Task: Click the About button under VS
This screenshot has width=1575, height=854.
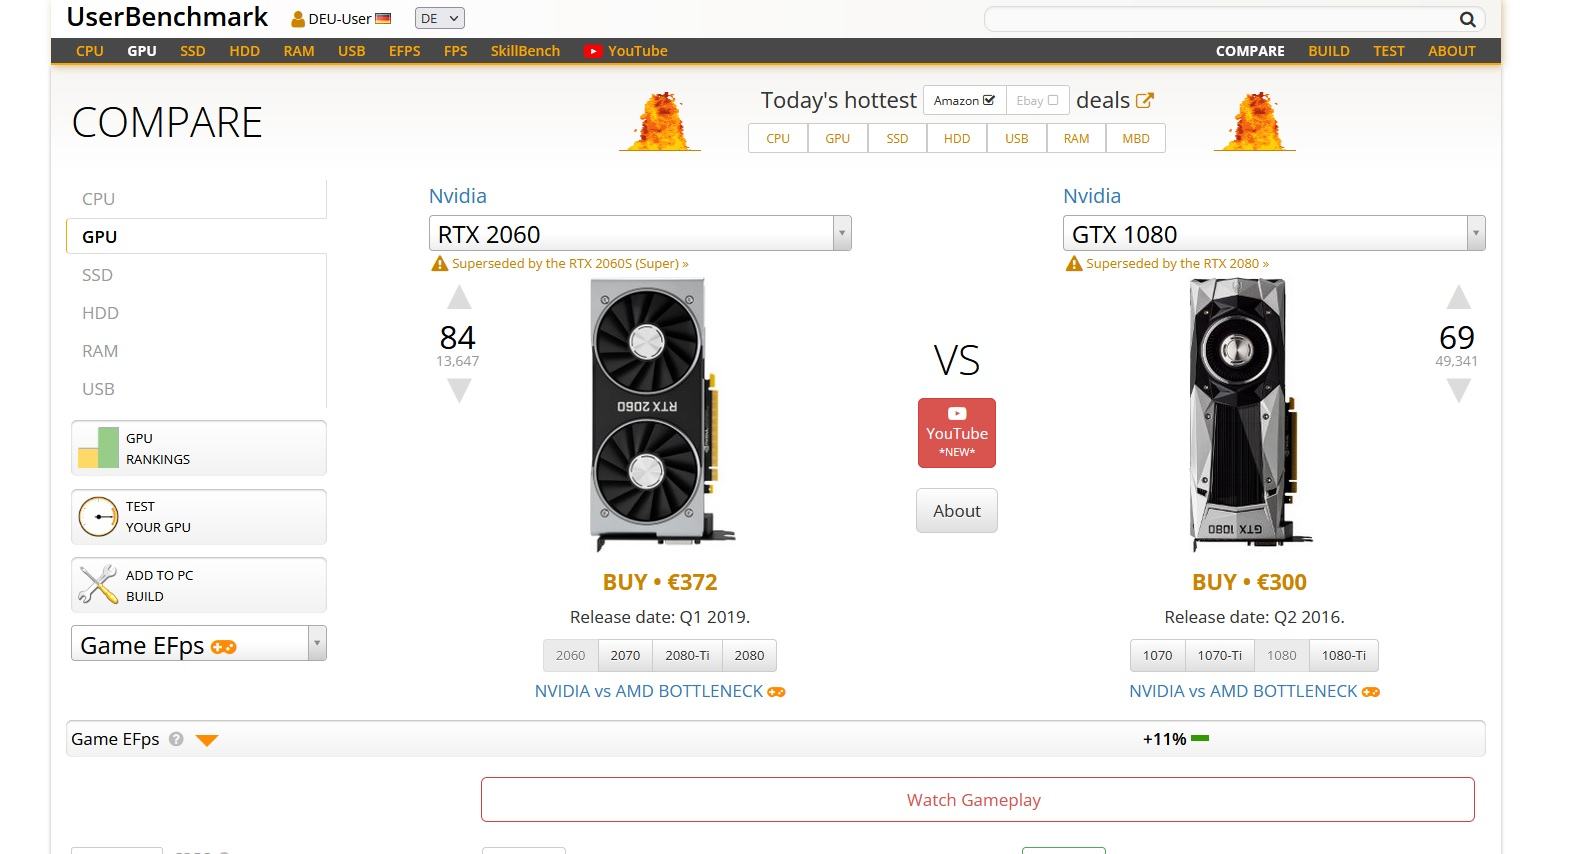Action: pyautogui.click(x=957, y=511)
